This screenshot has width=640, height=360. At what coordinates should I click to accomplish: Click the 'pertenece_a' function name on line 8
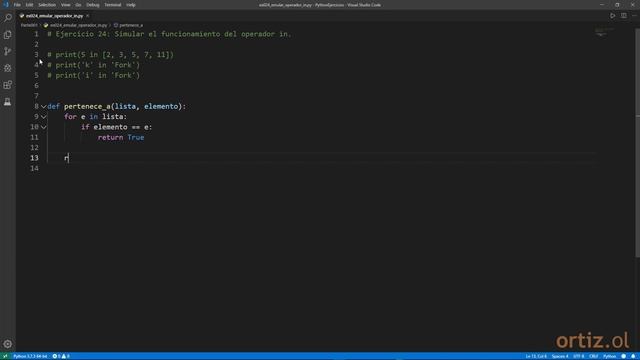coord(87,107)
